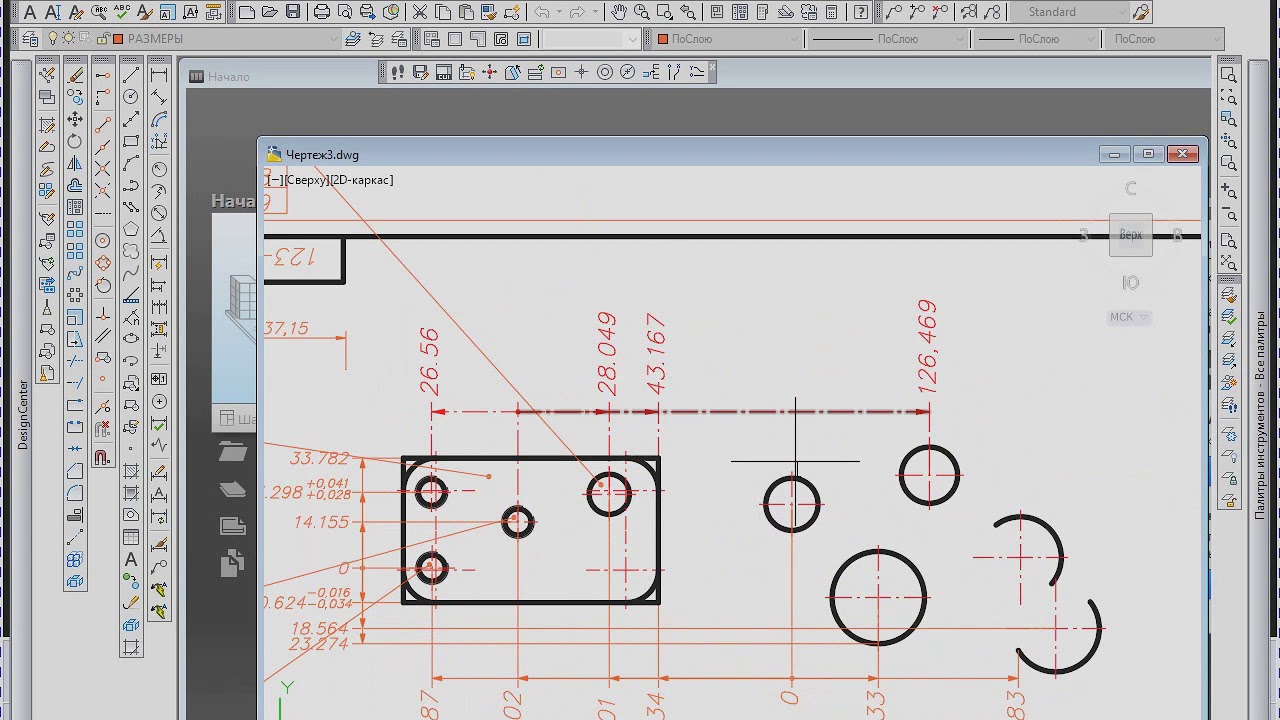The image size is (1280, 720).
Task: Select the Line drawing tool
Action: click(x=131, y=75)
